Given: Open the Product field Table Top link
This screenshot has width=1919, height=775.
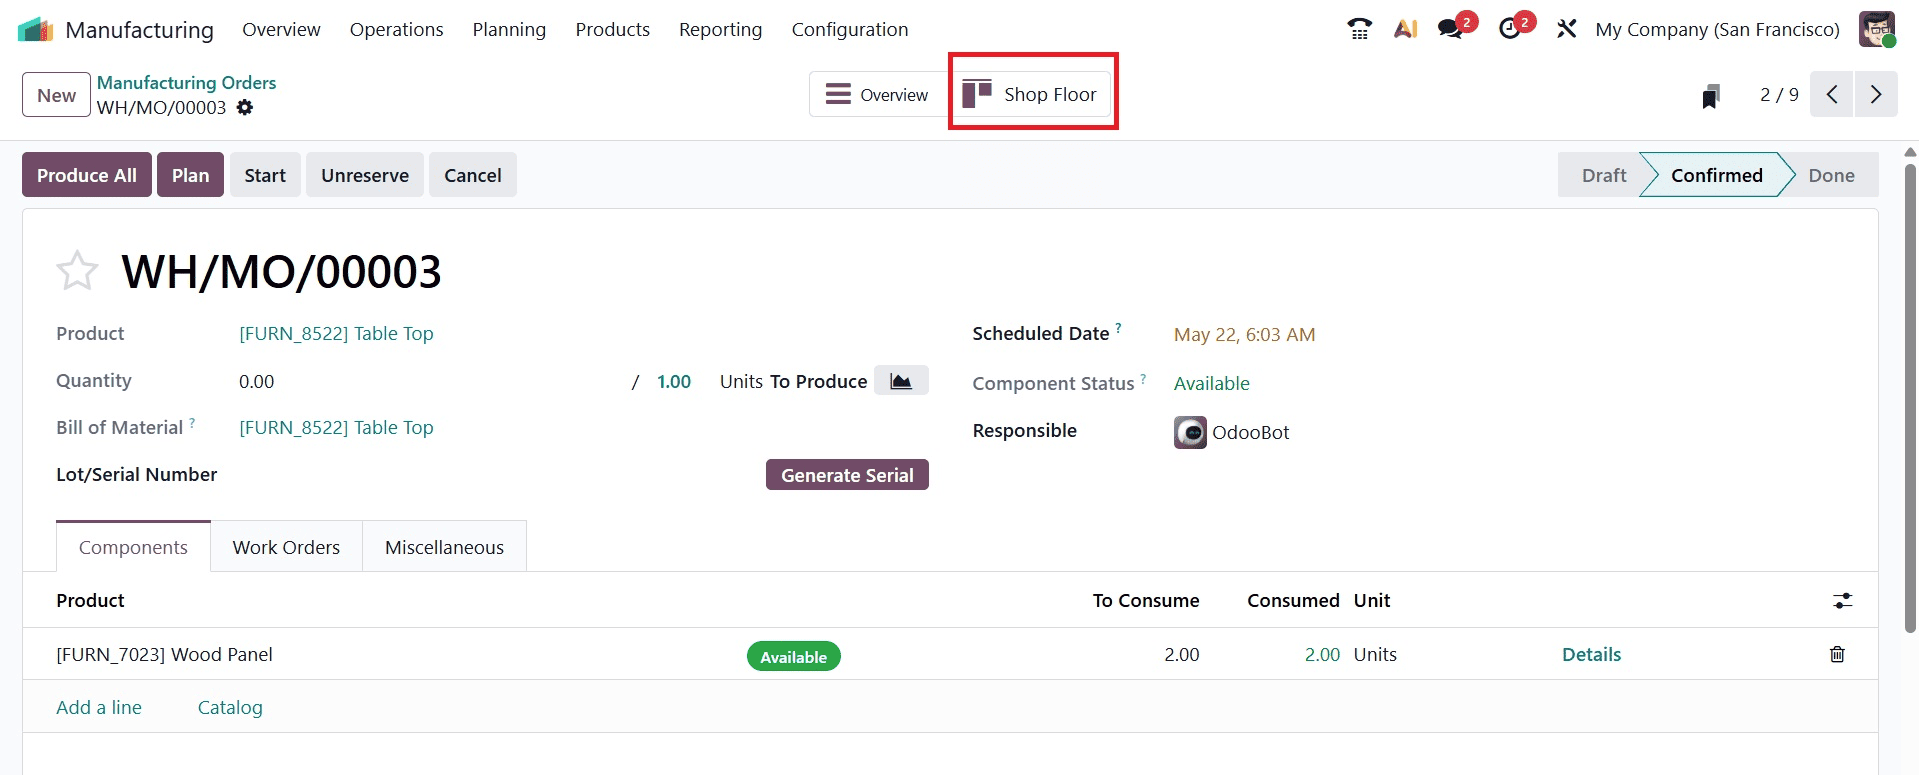Looking at the screenshot, I should (336, 333).
